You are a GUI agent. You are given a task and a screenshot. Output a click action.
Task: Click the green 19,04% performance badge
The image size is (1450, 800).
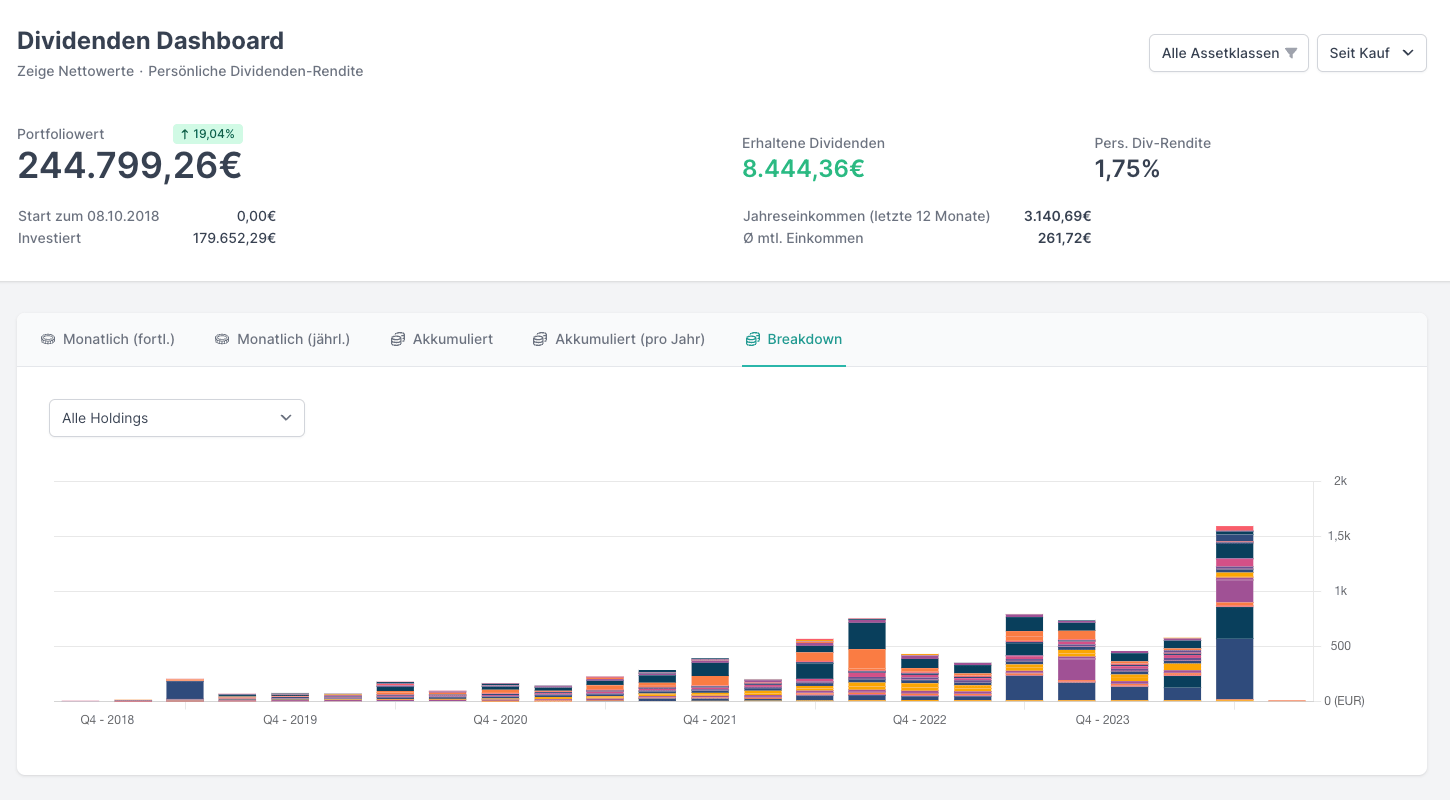(x=208, y=134)
